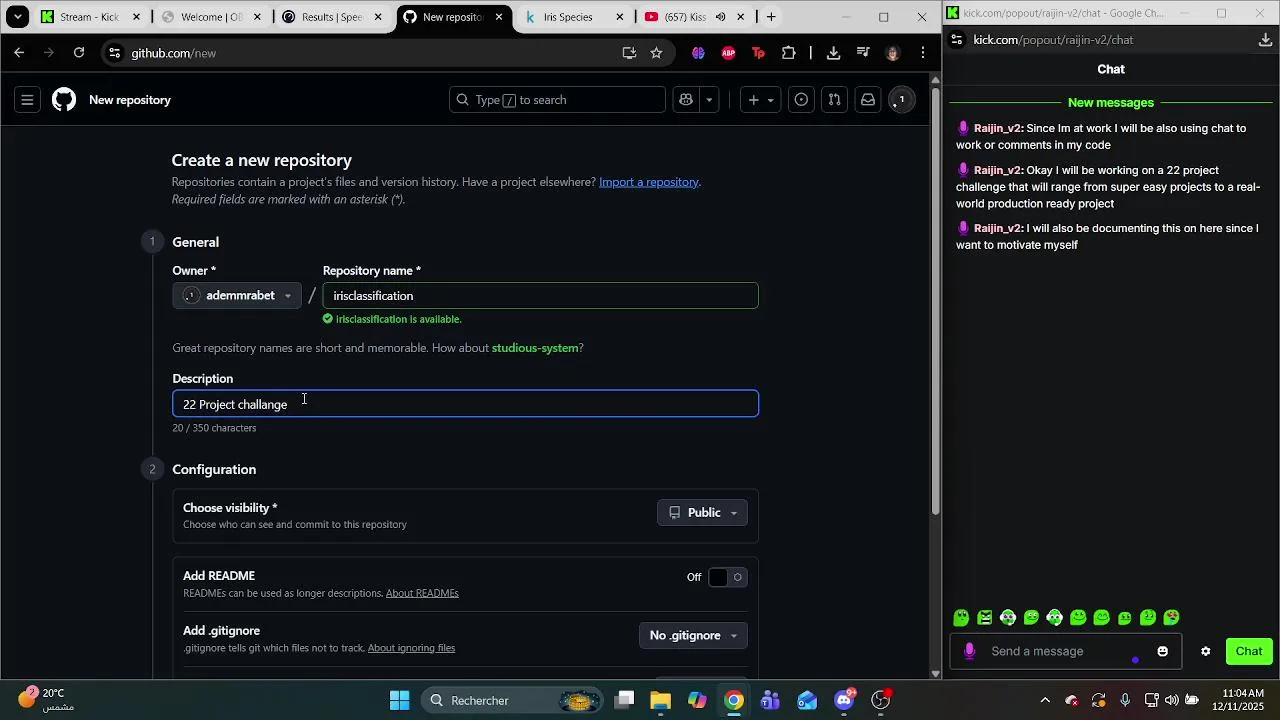1280x720 pixels.
Task: Open the No .gitignore dropdown
Action: coord(693,636)
